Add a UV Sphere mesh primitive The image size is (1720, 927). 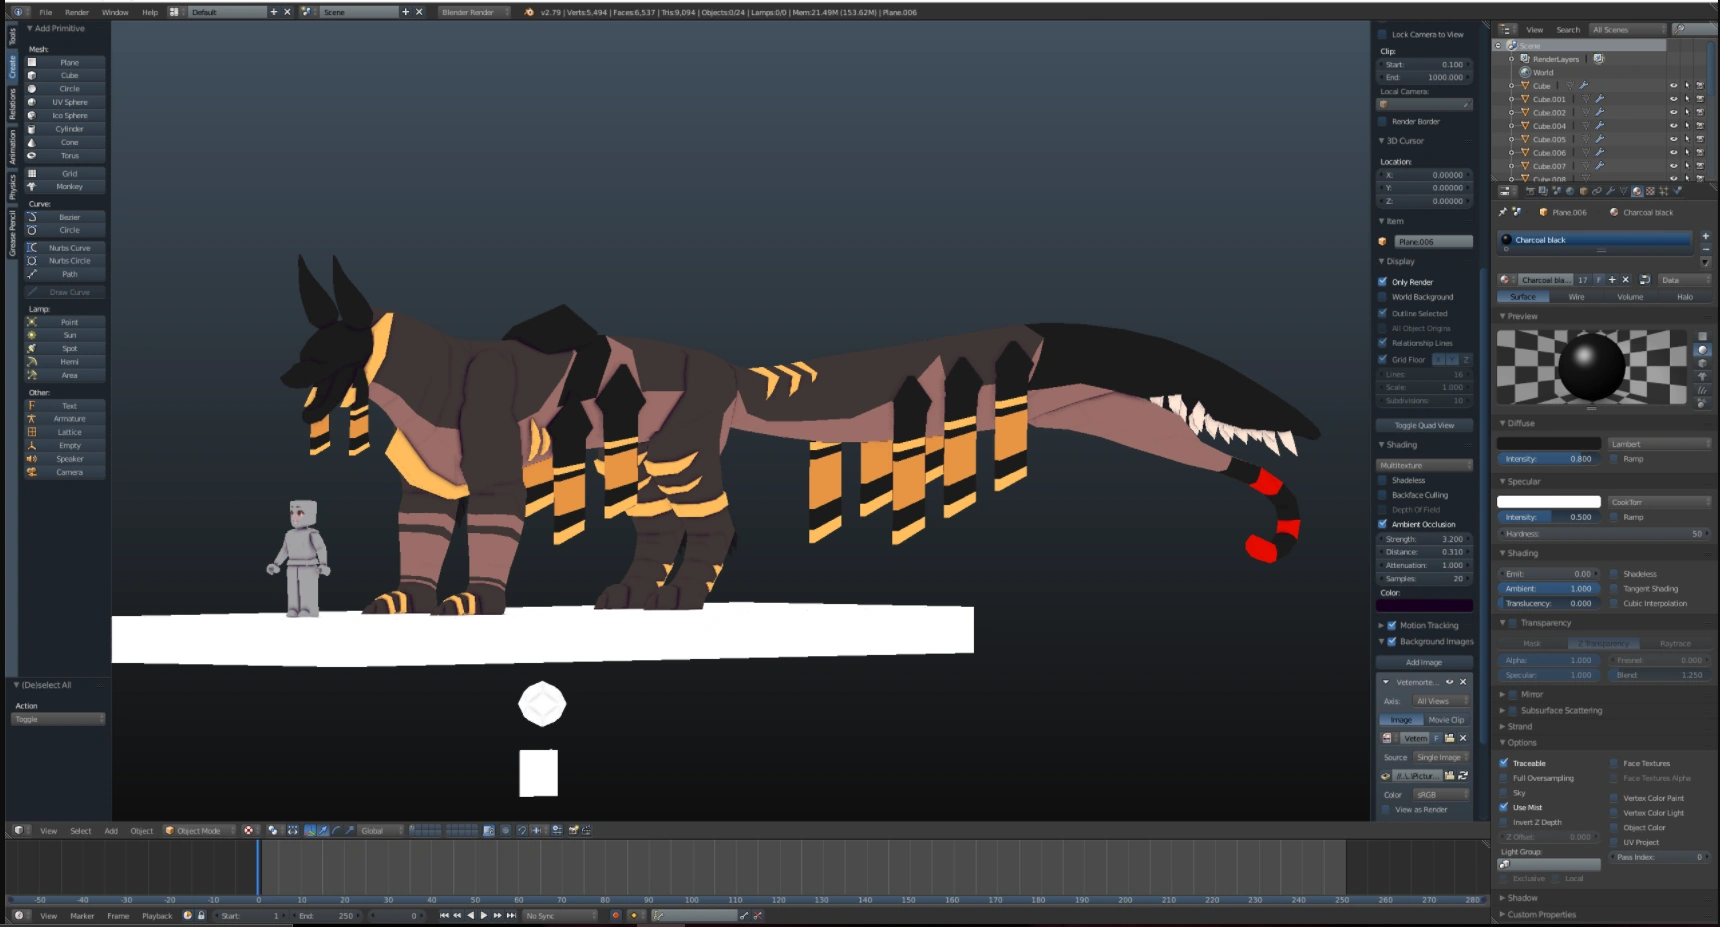click(x=69, y=102)
